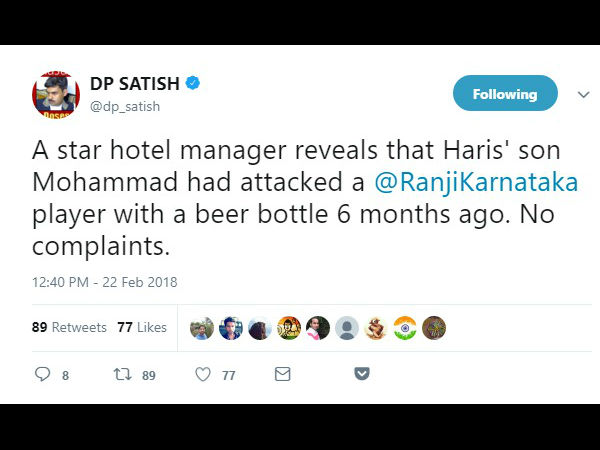This screenshot has height=450, width=600.
Task: Click the reply speech bubble icon
Action: point(42,374)
